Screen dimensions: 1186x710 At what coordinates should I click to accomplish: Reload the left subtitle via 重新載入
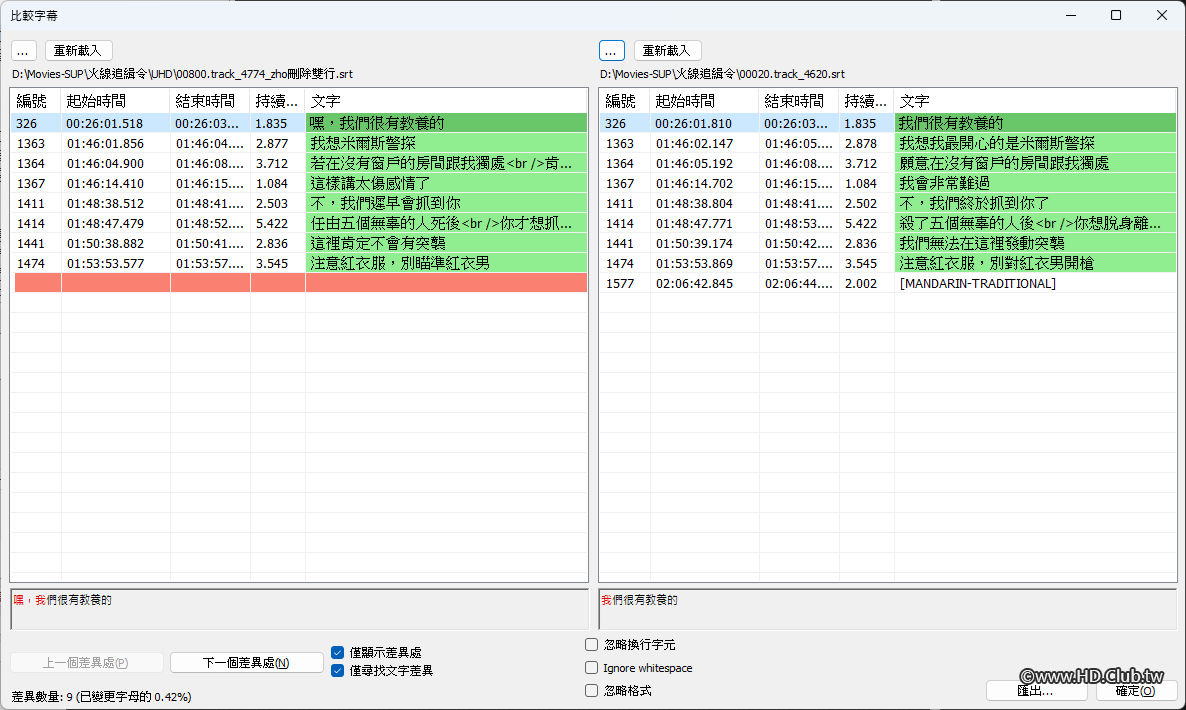tap(78, 50)
